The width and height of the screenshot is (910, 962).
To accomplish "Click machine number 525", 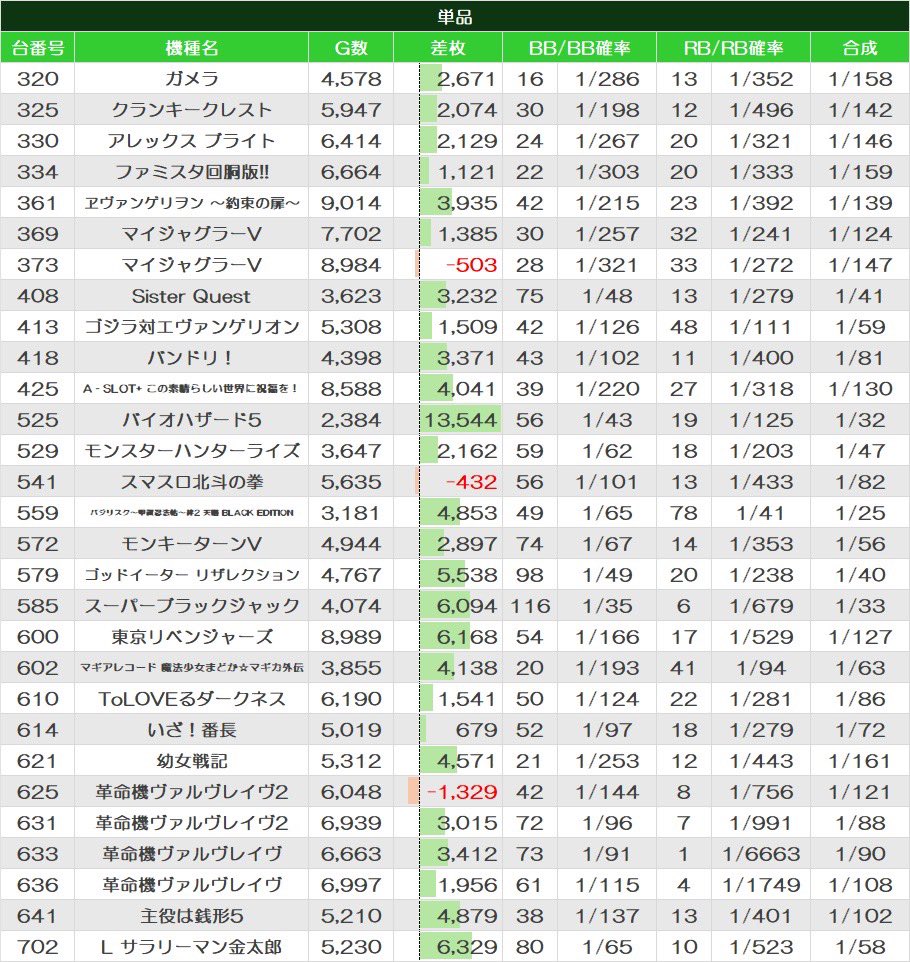I will (x=37, y=420).
